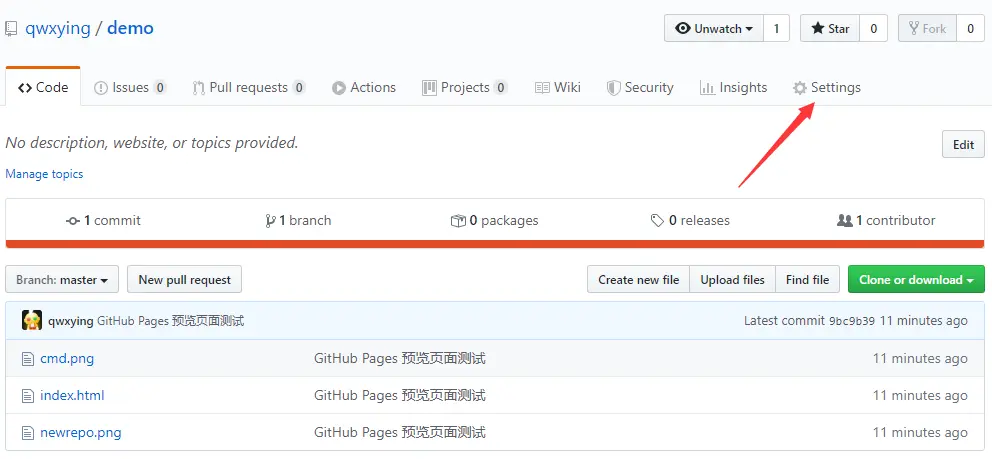Screen dimensions: 992x459
Task: Click the fork count of 0
Action: click(970, 28)
